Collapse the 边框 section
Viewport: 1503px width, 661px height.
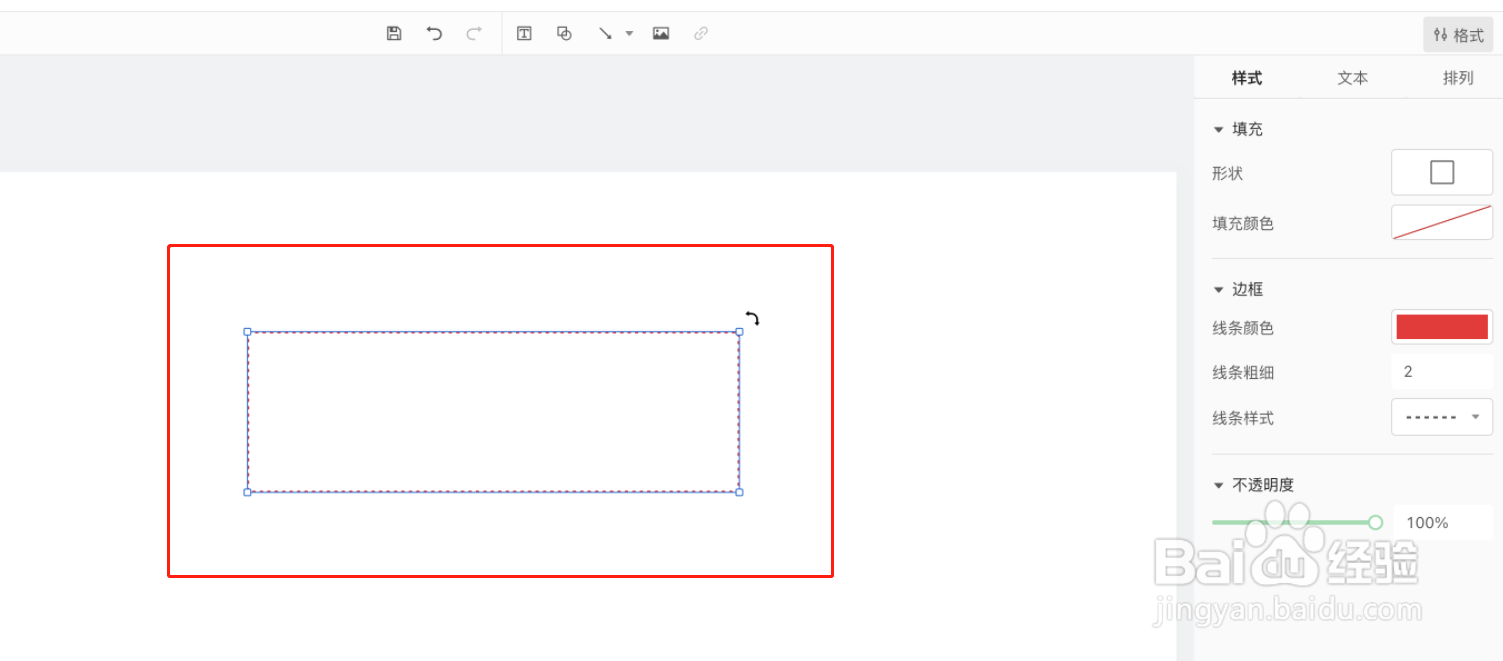point(1218,290)
